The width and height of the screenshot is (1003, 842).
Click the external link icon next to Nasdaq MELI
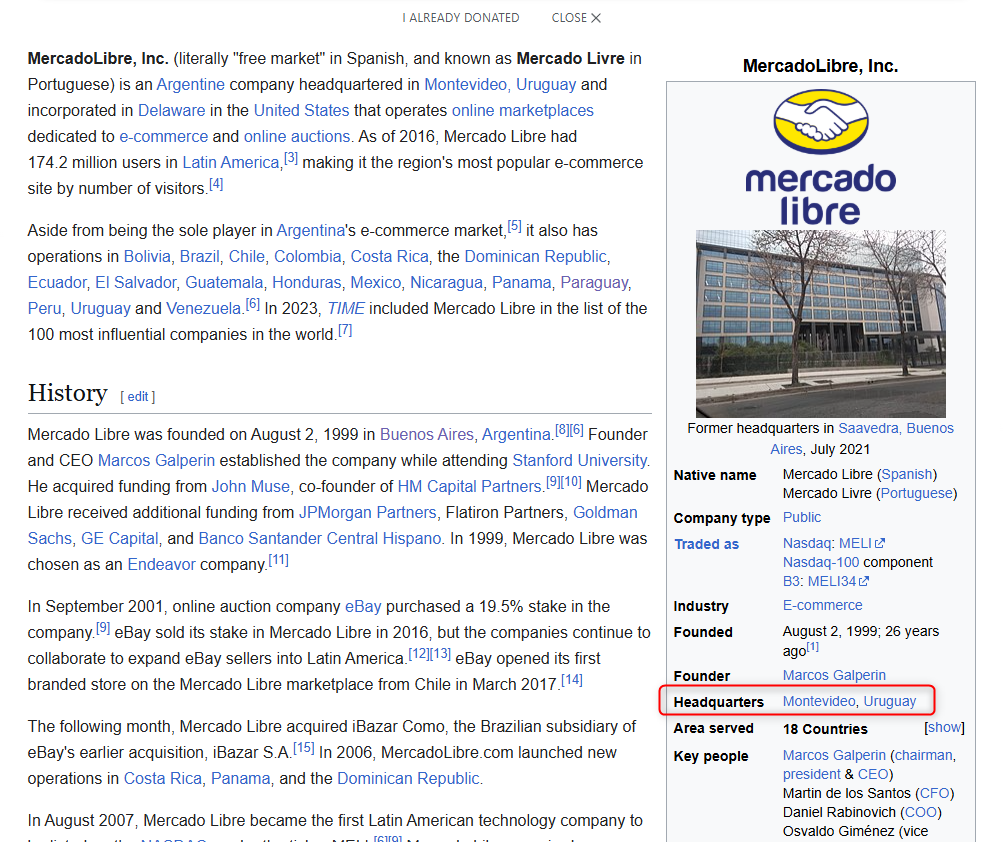point(880,543)
